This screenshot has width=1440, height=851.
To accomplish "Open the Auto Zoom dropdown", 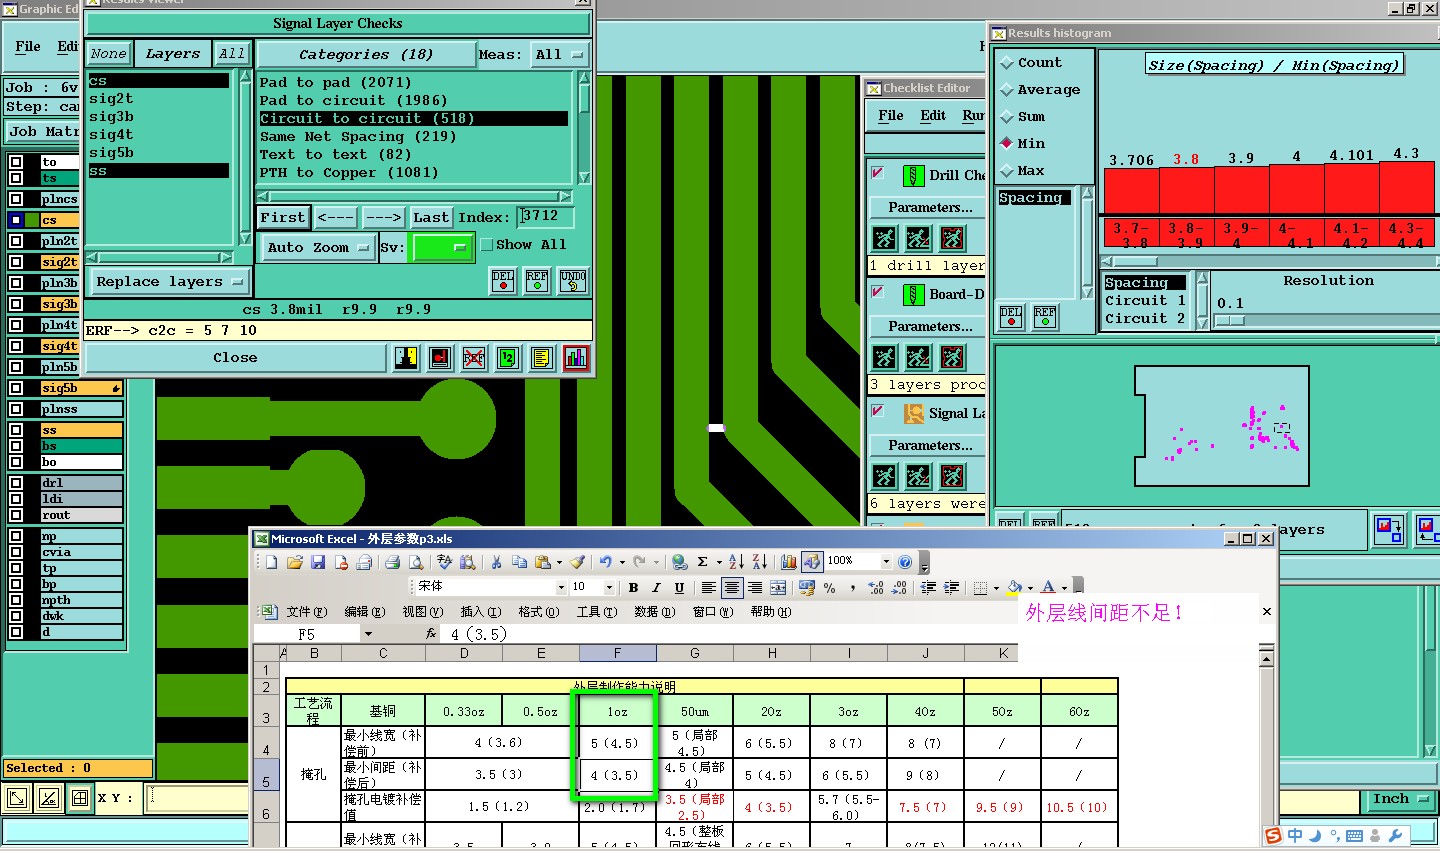I will point(318,247).
